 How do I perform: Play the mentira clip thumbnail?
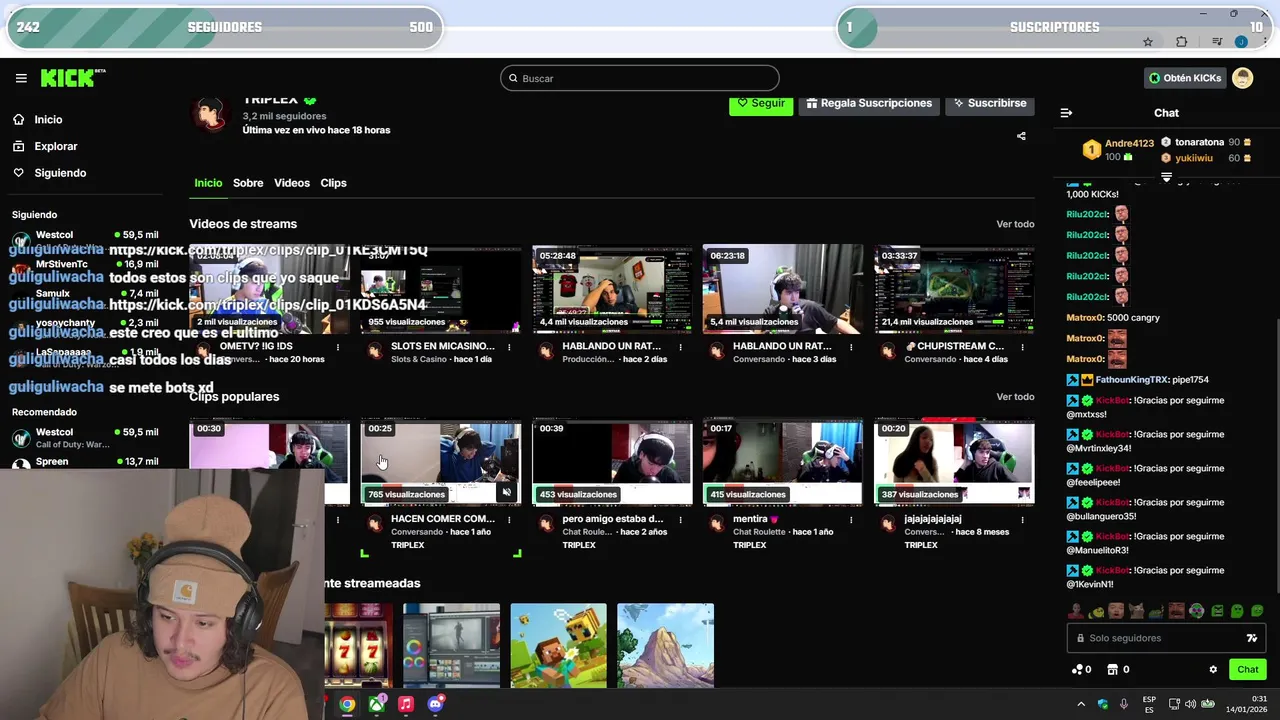[783, 463]
